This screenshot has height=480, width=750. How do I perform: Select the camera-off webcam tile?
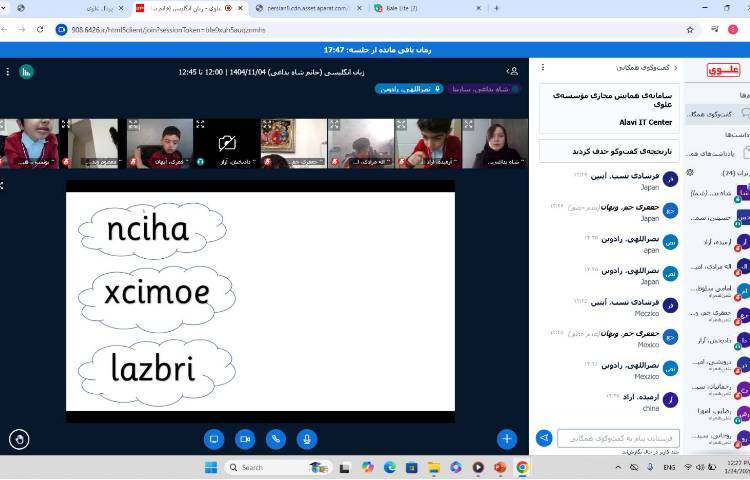click(227, 143)
